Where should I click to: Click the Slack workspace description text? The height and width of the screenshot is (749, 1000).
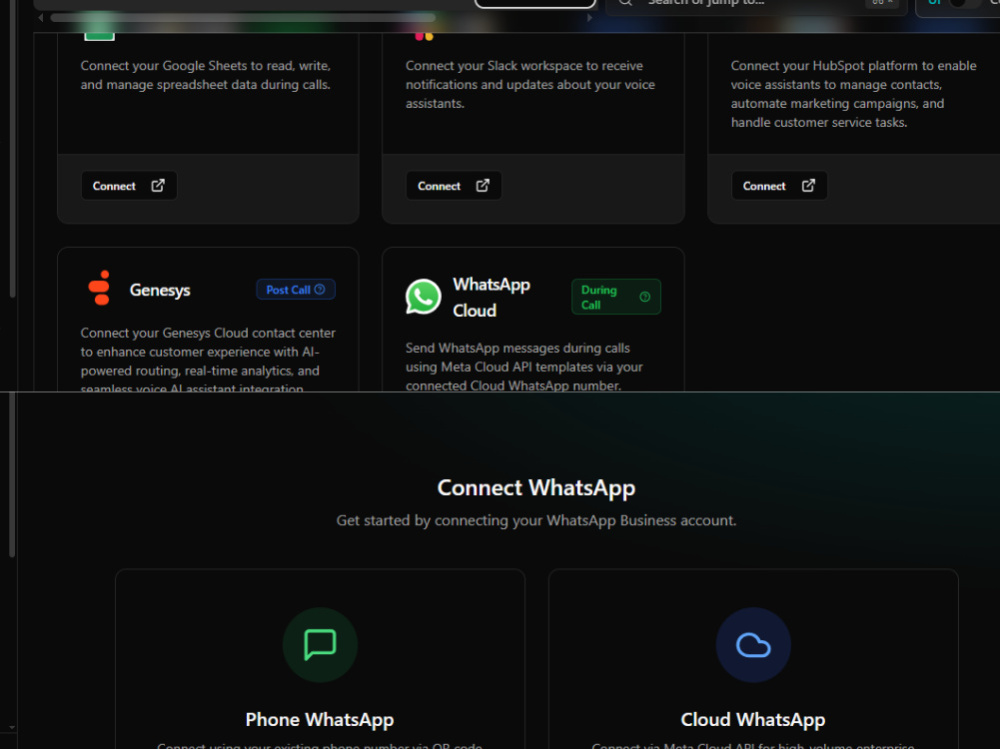point(530,85)
